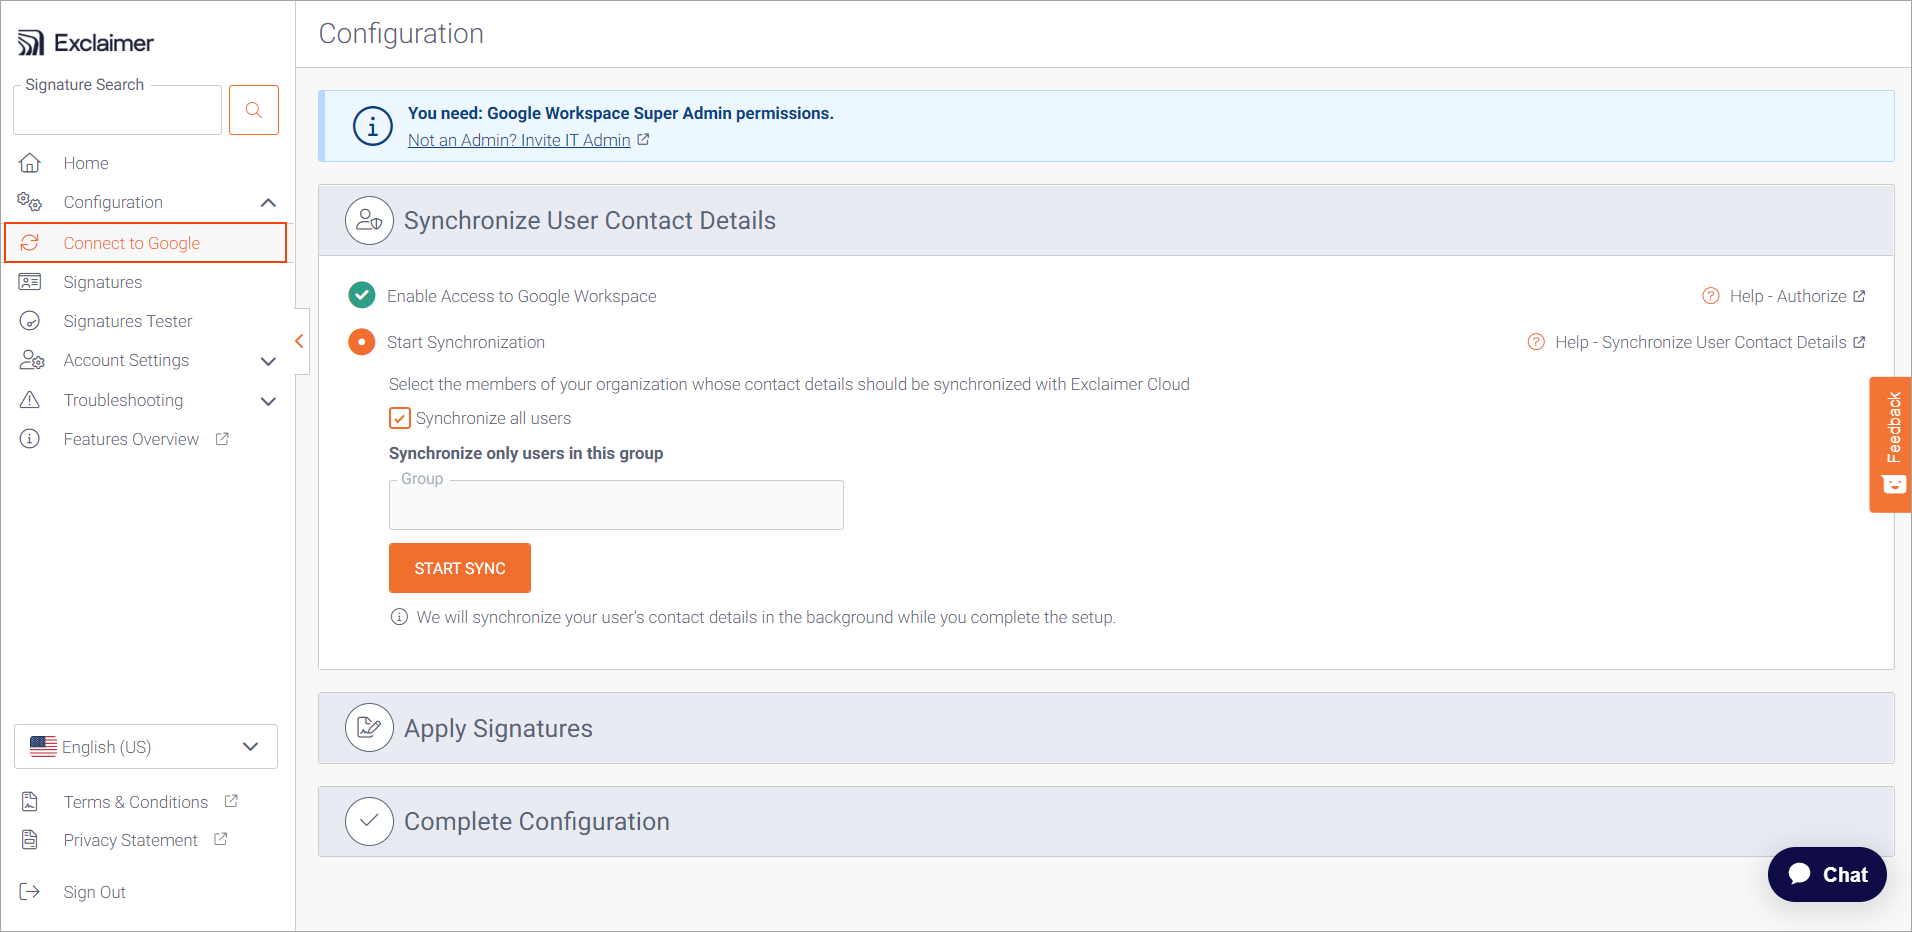The image size is (1912, 932).
Task: Expand the Complete Configuration section
Action: tap(1106, 821)
